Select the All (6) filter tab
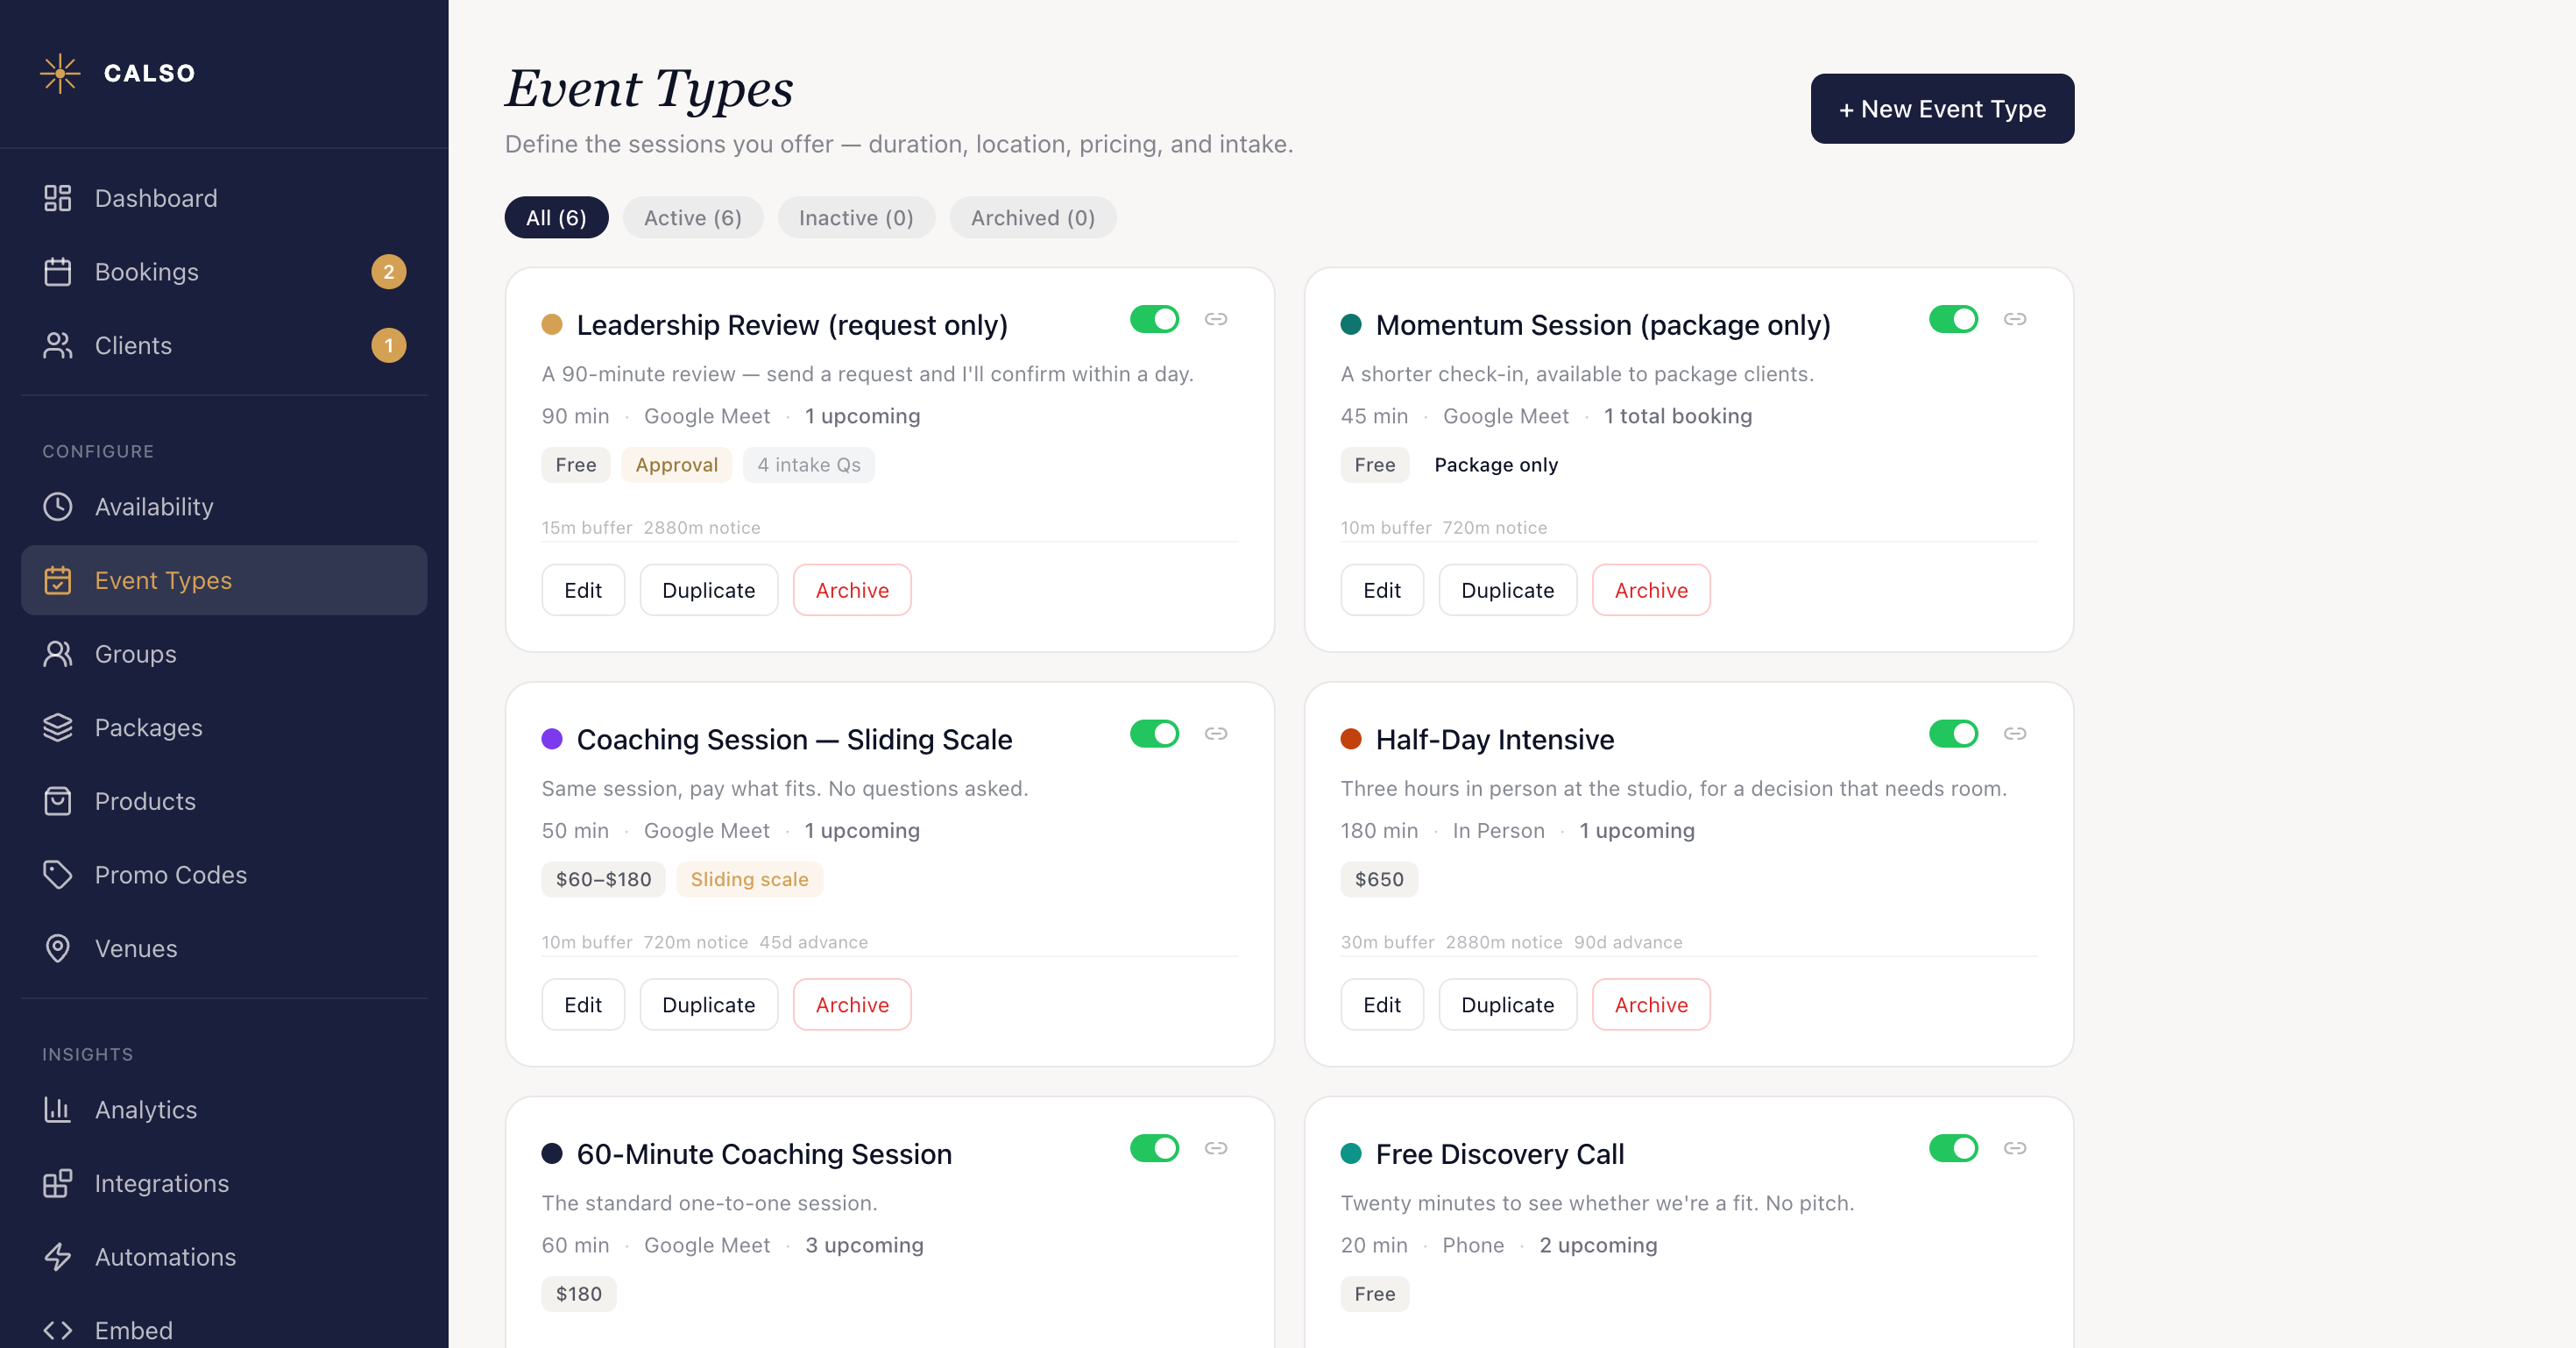 (x=556, y=217)
